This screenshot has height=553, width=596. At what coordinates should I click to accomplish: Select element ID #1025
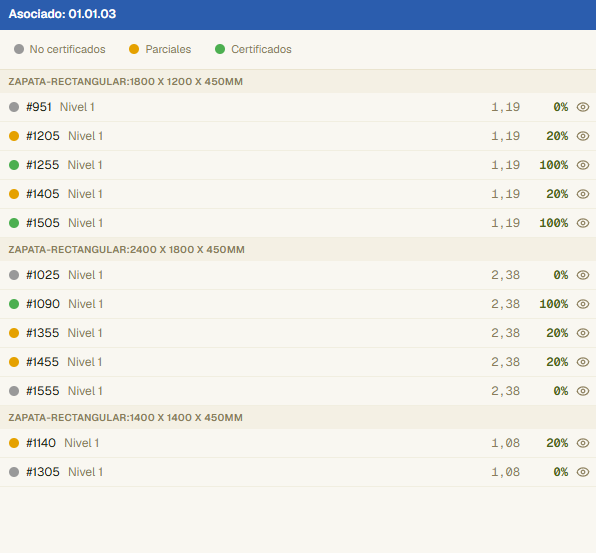tap(43, 275)
